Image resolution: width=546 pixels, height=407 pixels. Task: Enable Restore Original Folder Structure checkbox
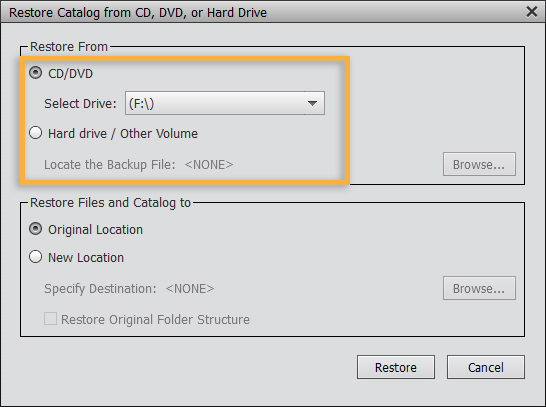coord(50,319)
